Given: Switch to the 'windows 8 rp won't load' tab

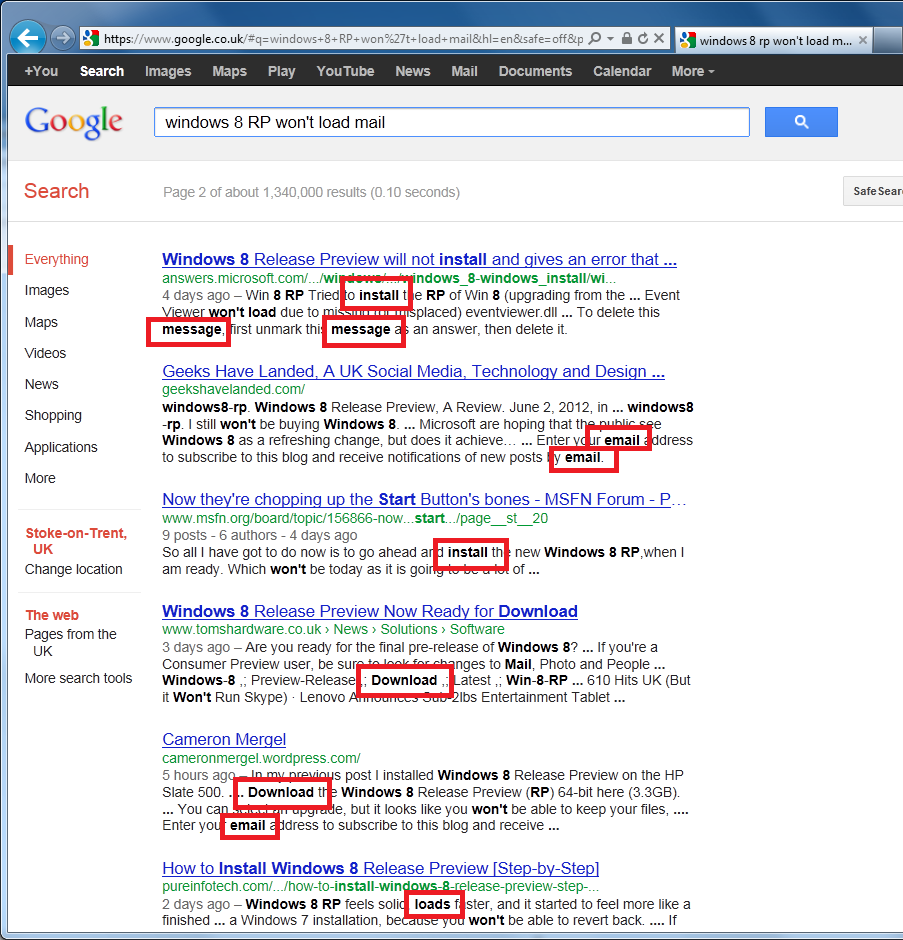Looking at the screenshot, I should [770, 41].
